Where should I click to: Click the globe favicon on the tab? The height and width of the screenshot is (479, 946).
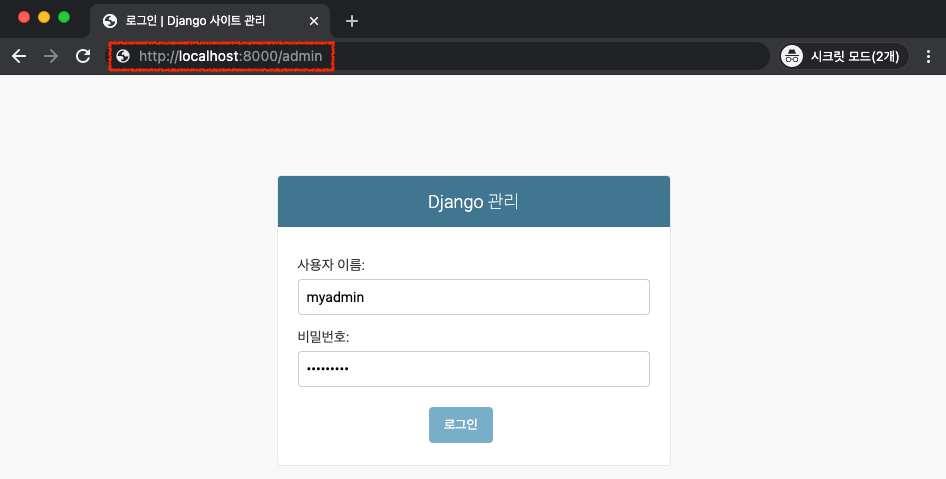coord(110,21)
